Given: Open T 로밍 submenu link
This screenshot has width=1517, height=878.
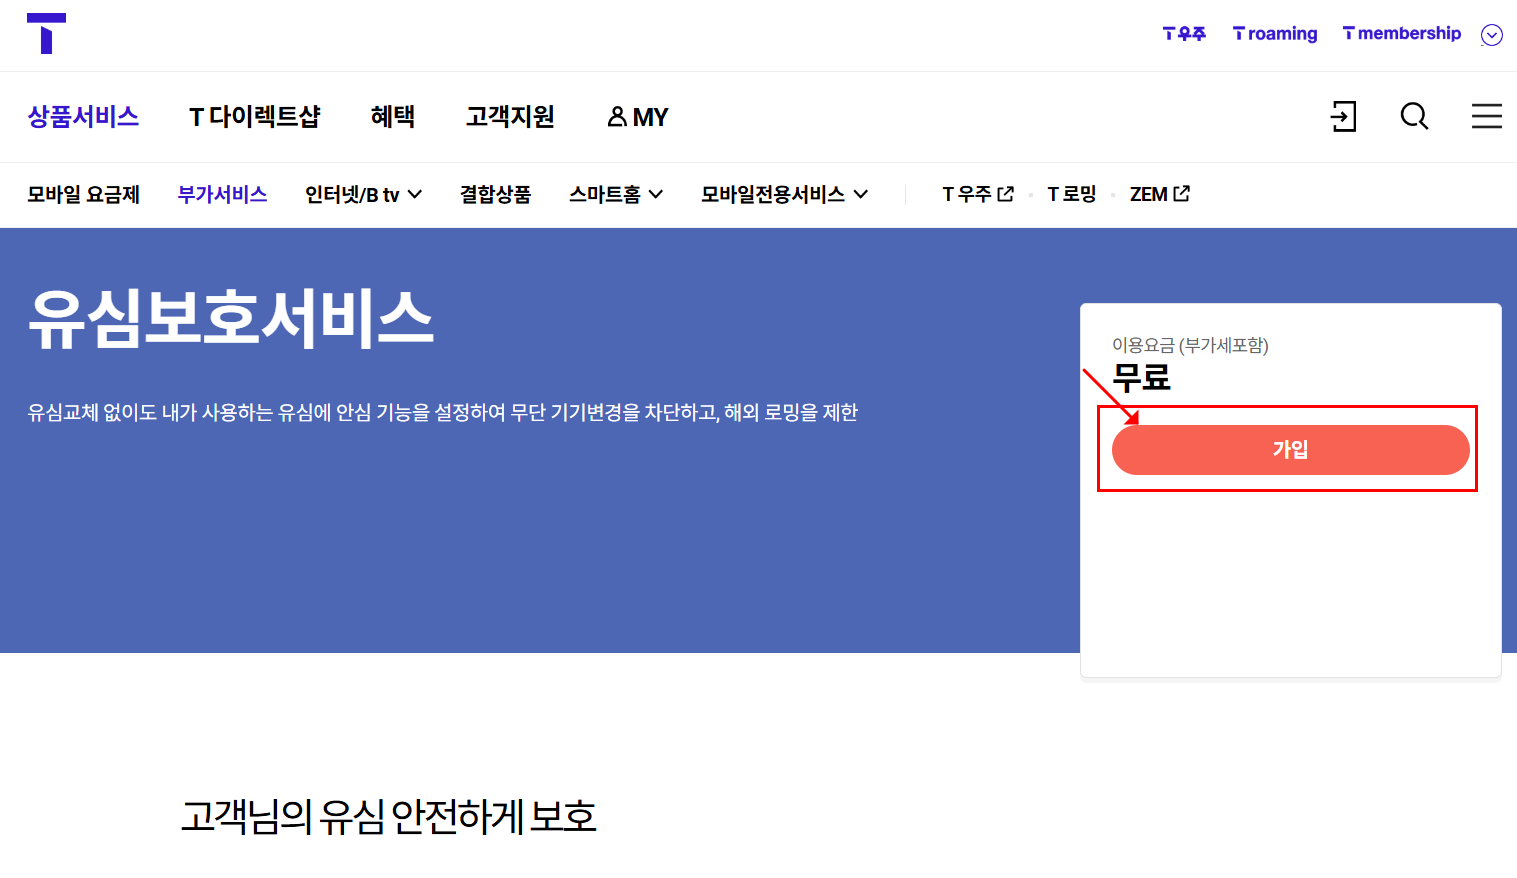Looking at the screenshot, I should coord(1072,194).
